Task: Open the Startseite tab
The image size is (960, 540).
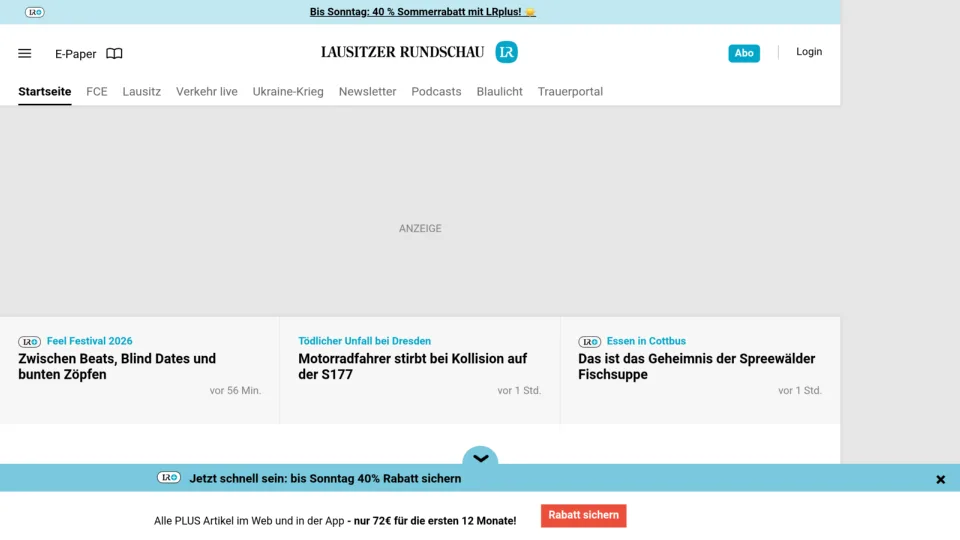Action: click(x=45, y=91)
